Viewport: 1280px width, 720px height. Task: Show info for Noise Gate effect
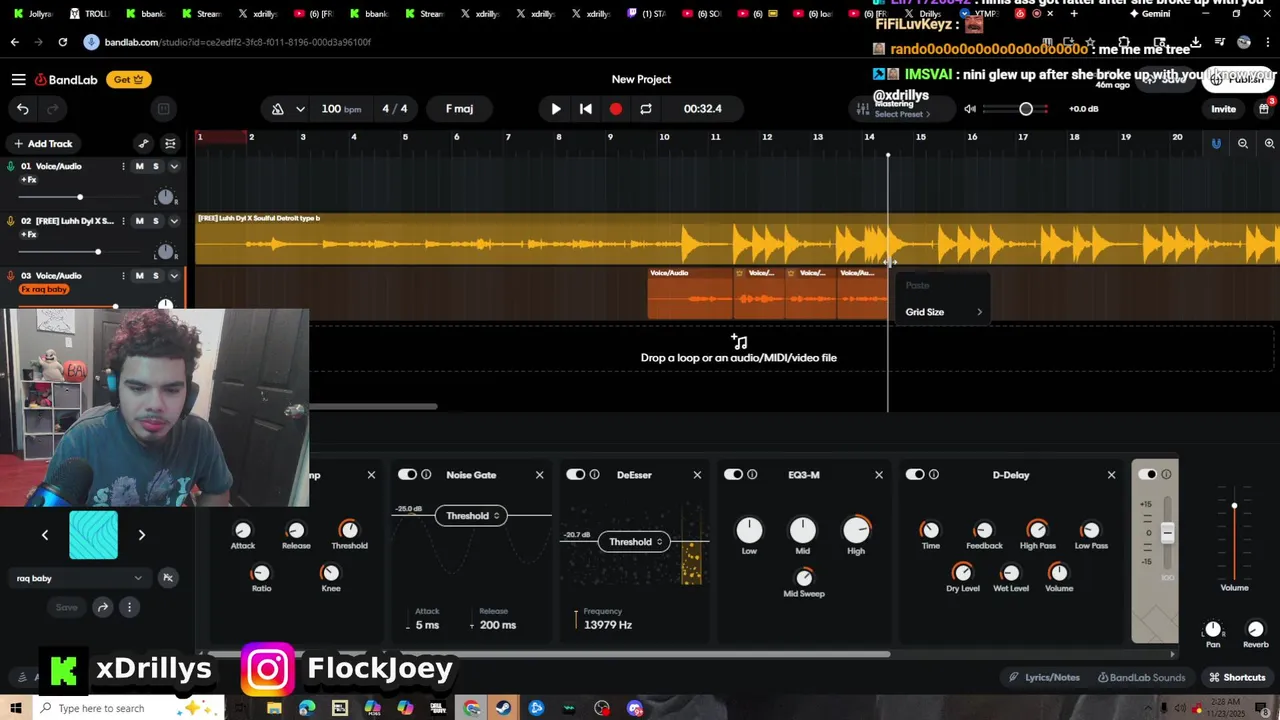tap(426, 475)
